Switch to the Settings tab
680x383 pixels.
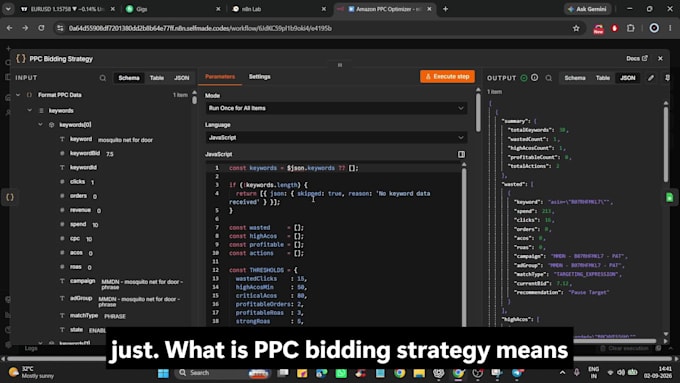pos(259,76)
